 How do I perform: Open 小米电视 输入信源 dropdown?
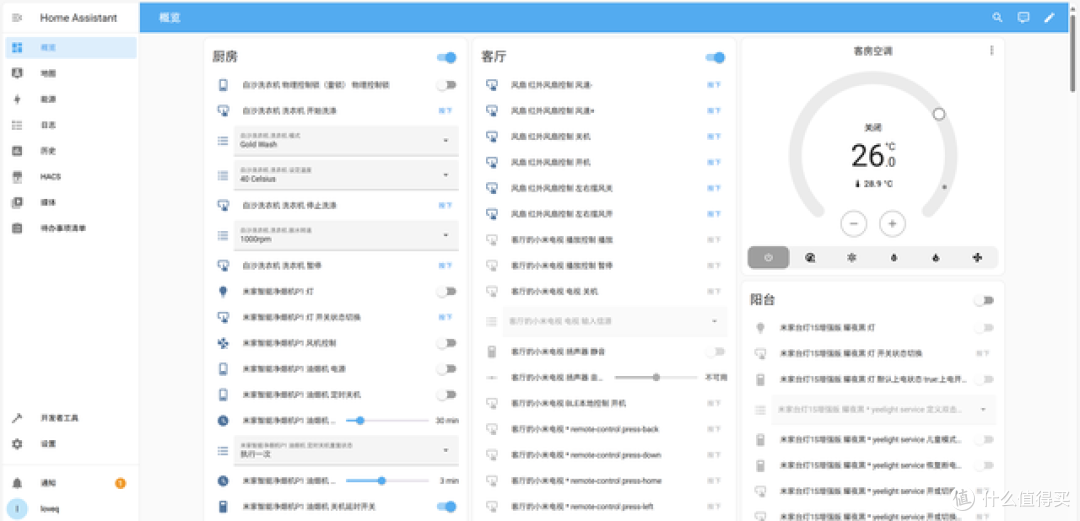click(615, 321)
